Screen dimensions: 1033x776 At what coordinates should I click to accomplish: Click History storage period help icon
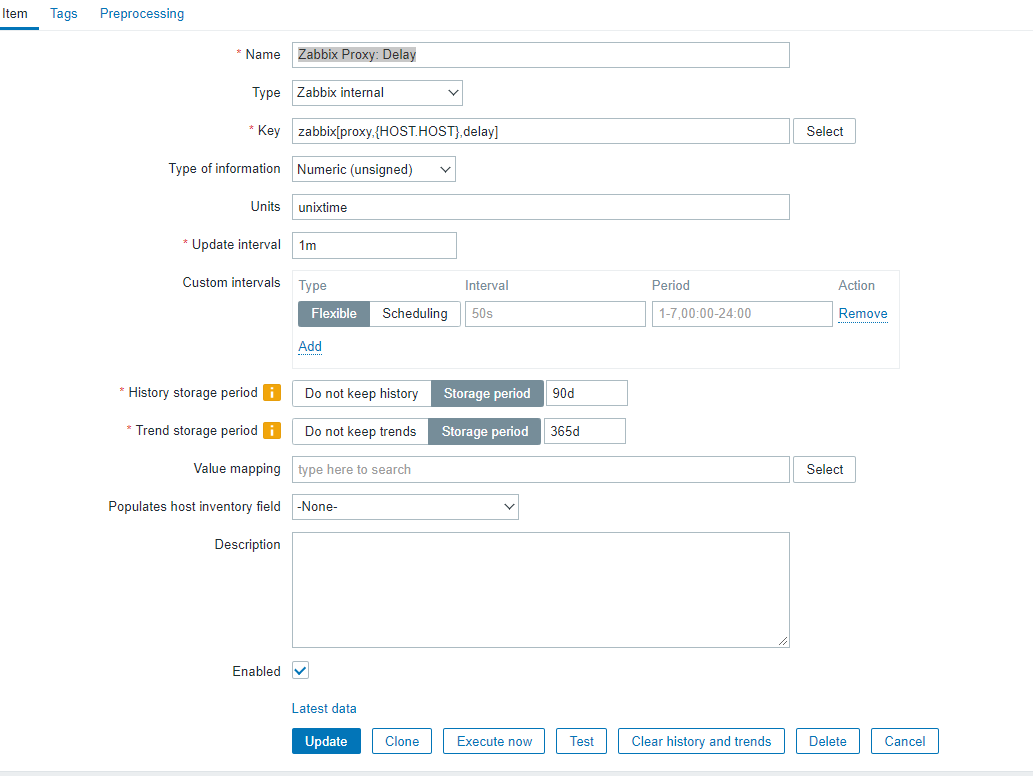tap(271, 393)
